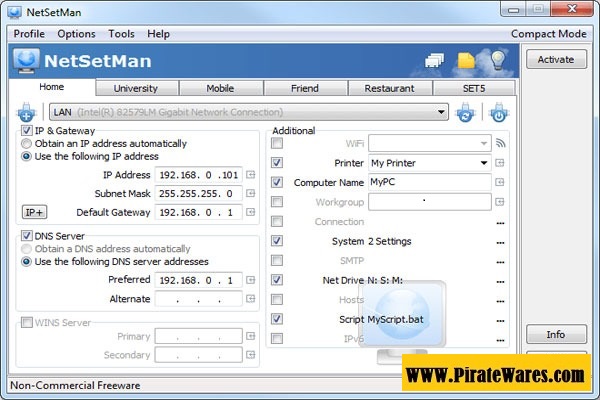Click the add network adapter plug icon
Image resolution: width=600 pixels, height=400 pixels.
(26, 112)
